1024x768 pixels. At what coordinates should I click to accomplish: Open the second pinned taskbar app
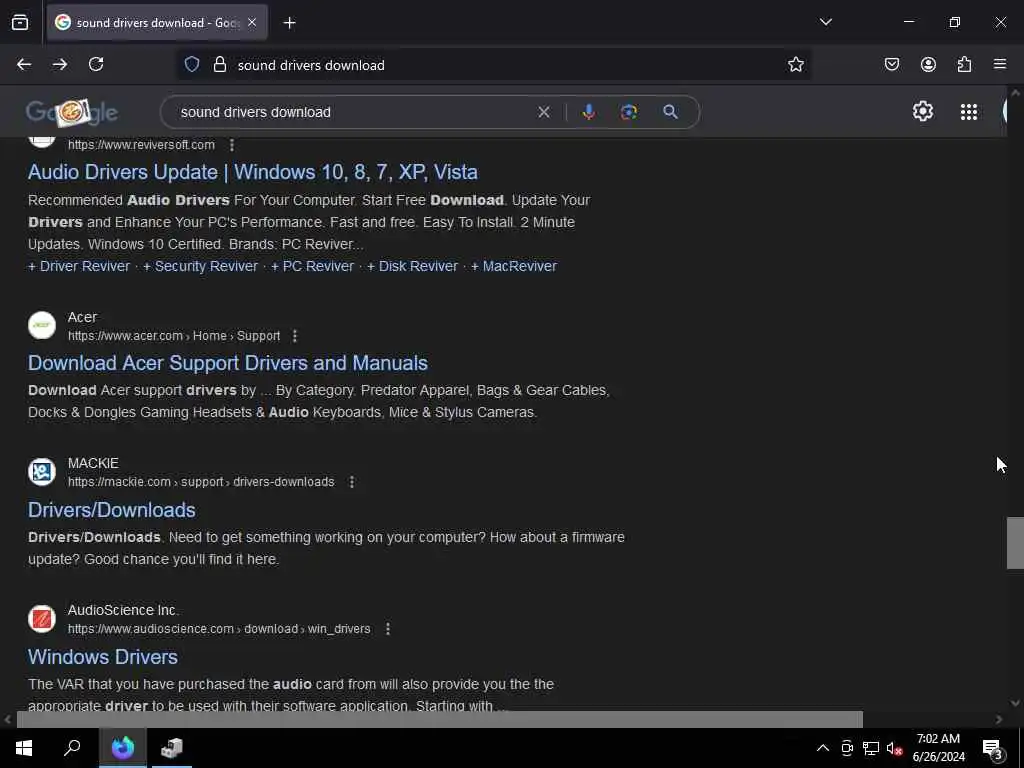click(172, 748)
